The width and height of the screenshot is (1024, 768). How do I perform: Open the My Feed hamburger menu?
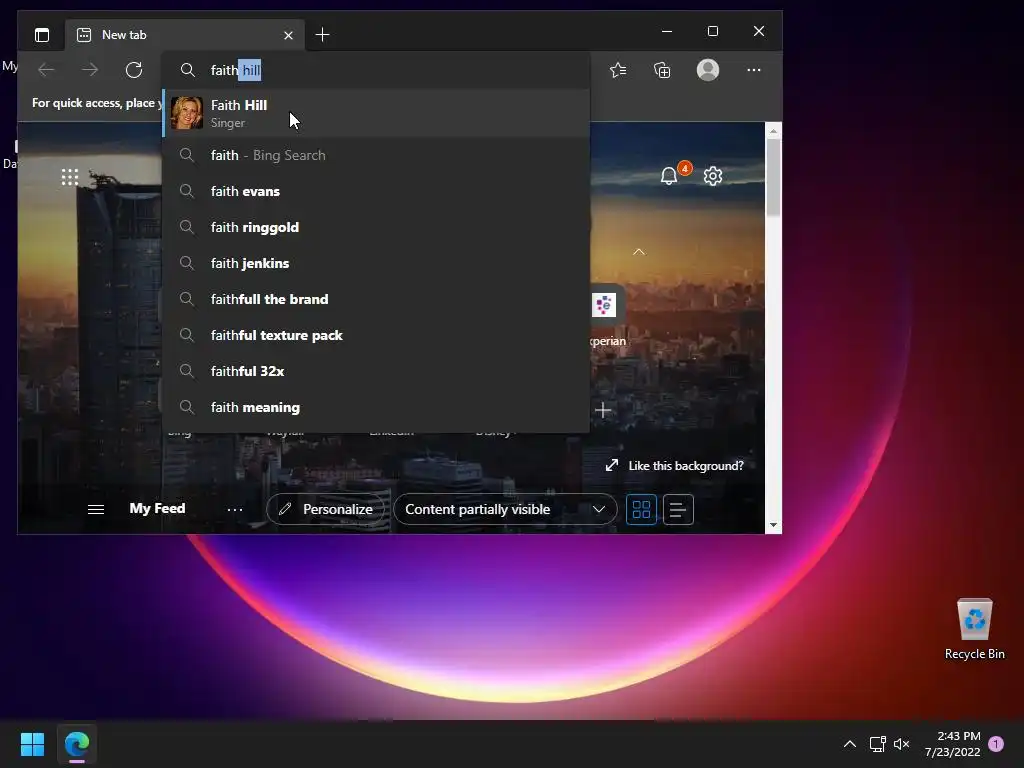point(96,509)
